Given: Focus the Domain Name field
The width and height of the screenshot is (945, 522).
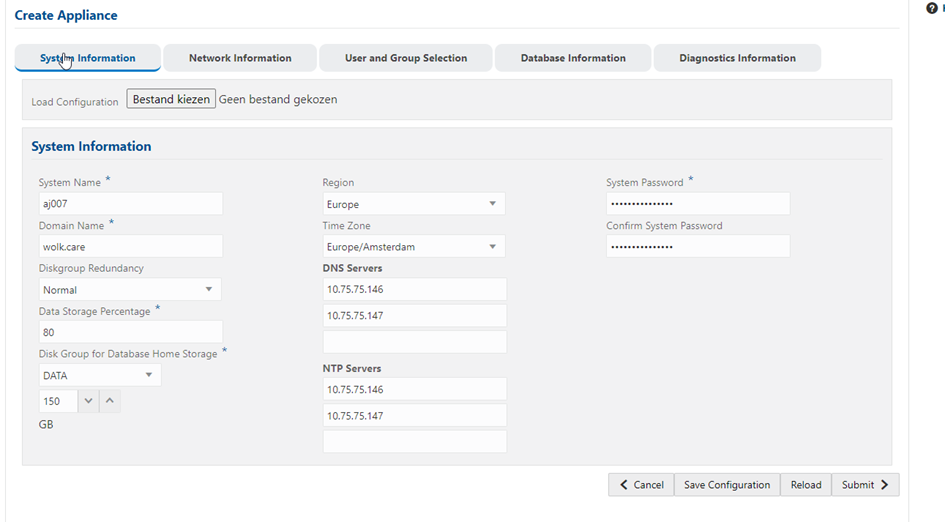Looking at the screenshot, I should point(130,246).
